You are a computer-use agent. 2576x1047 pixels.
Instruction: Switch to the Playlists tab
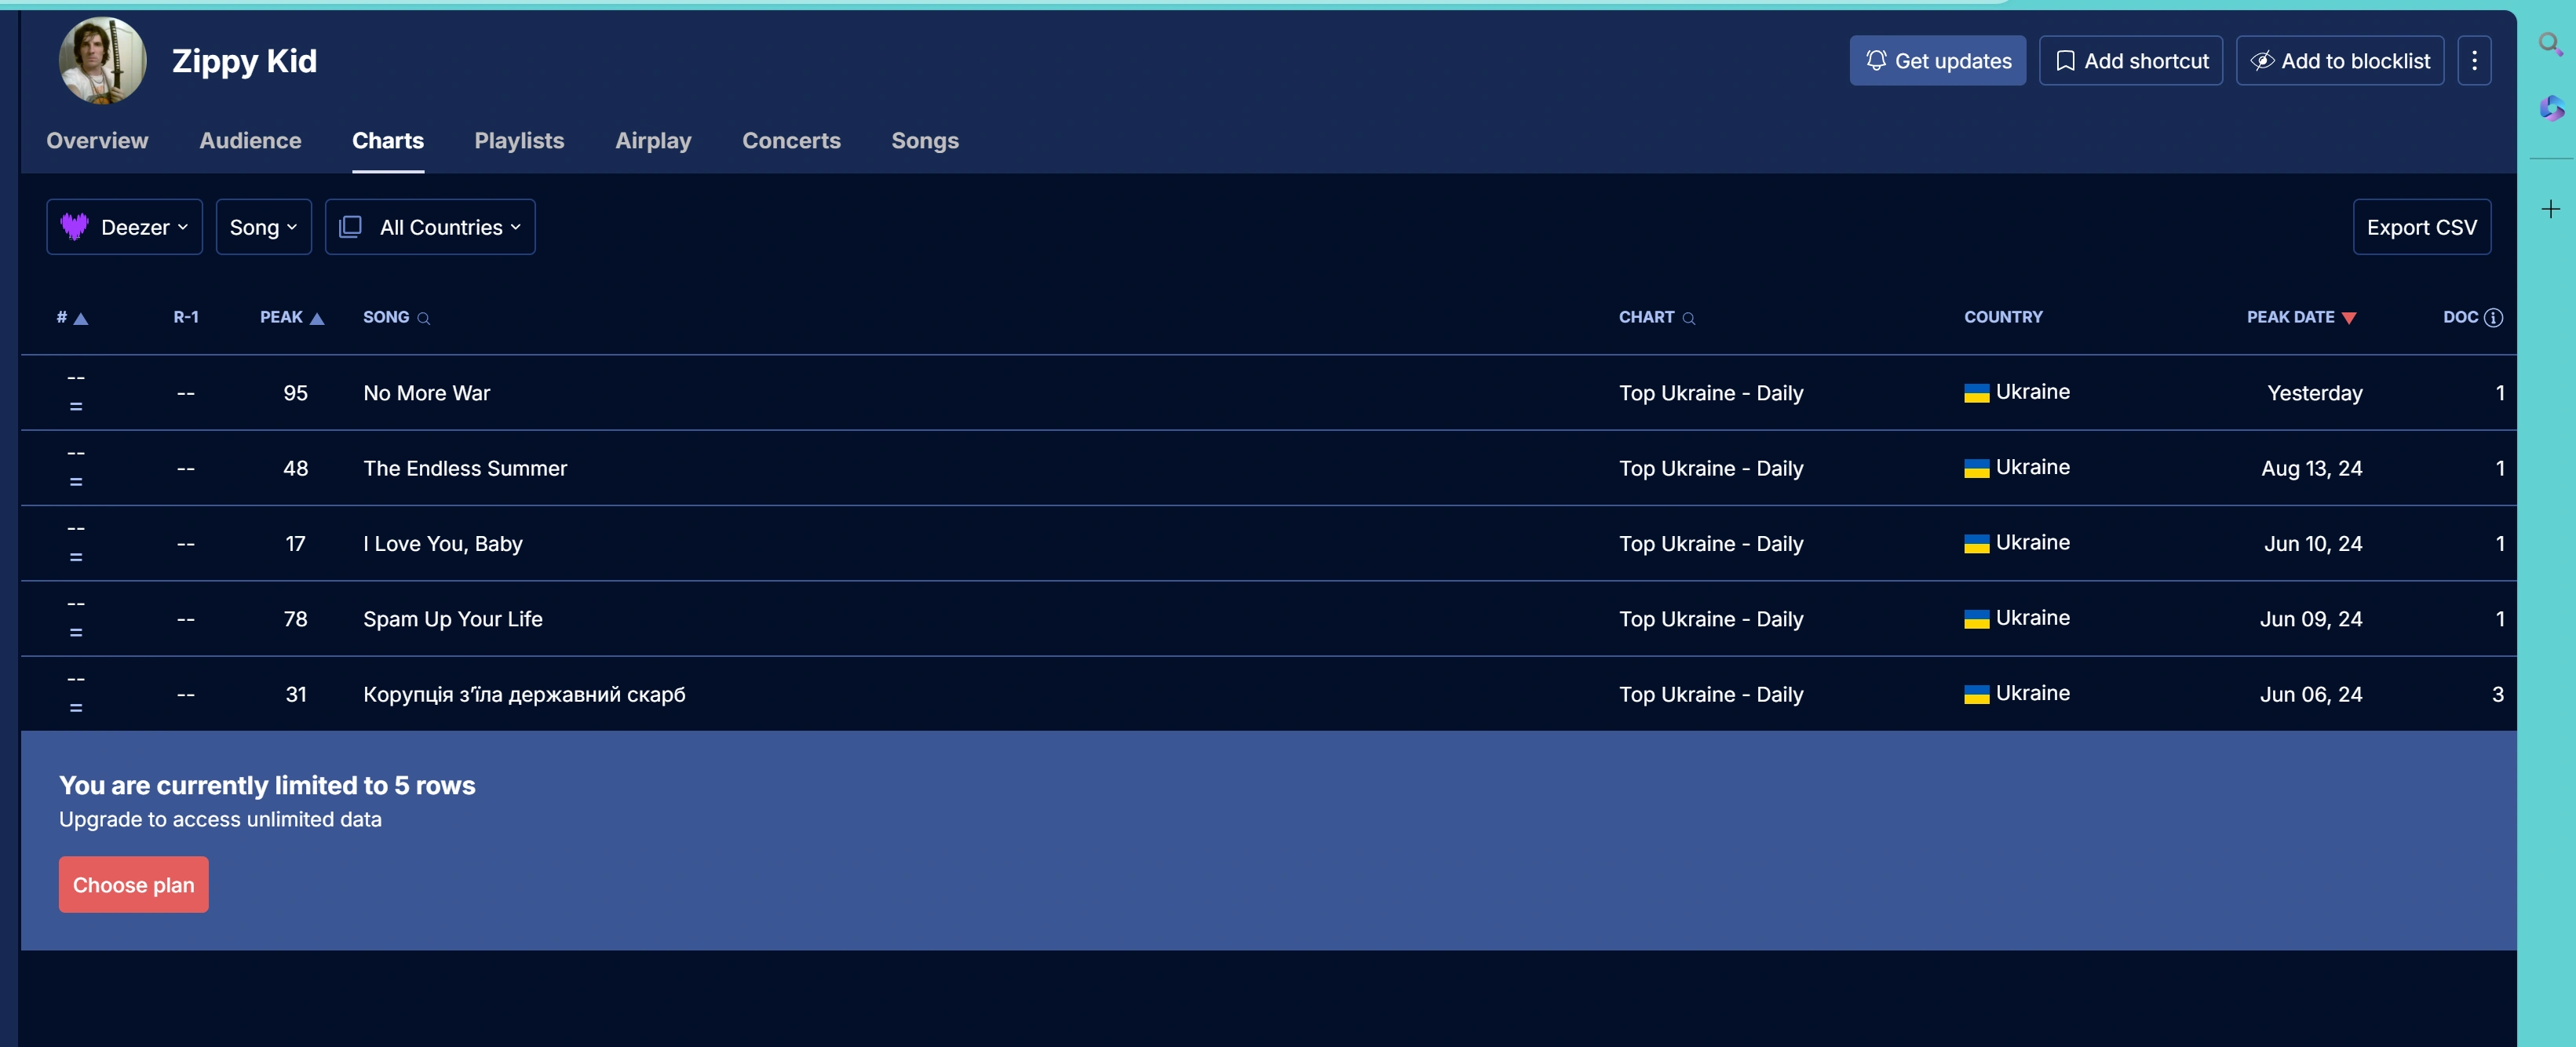(519, 141)
